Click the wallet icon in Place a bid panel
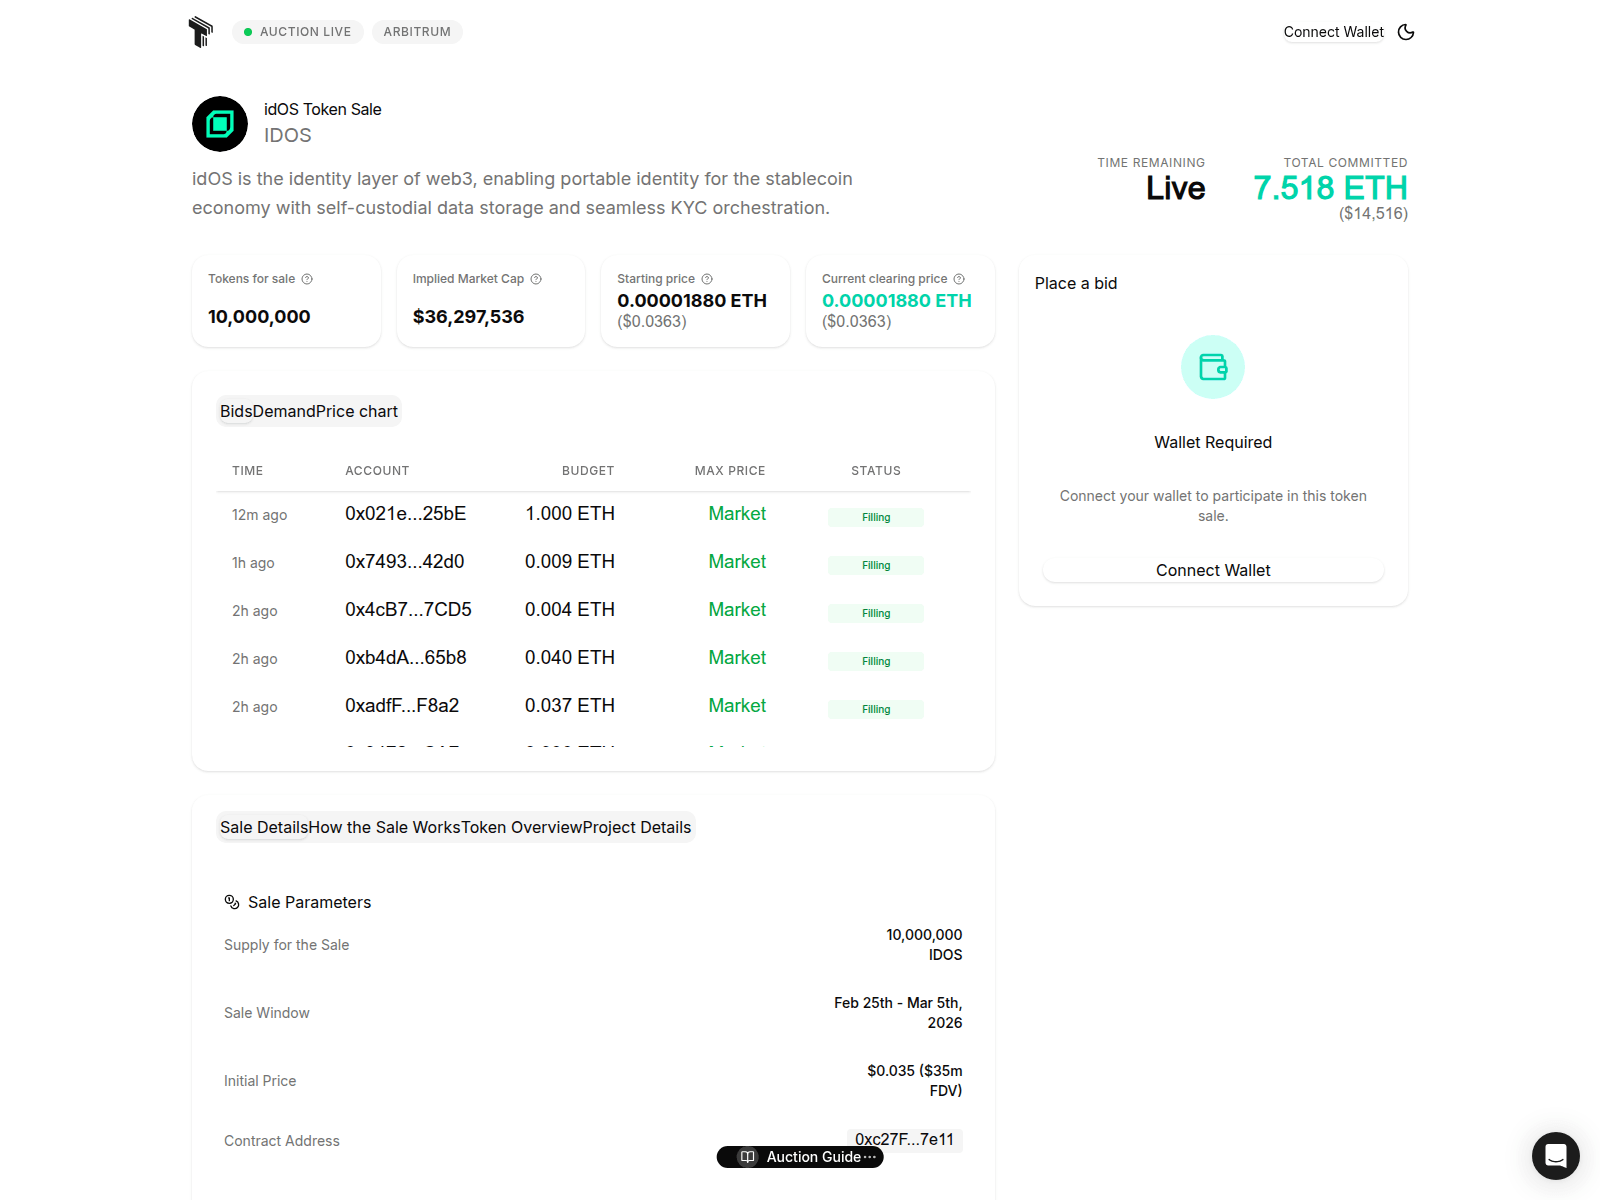Viewport: 1600px width, 1200px height. (x=1213, y=367)
